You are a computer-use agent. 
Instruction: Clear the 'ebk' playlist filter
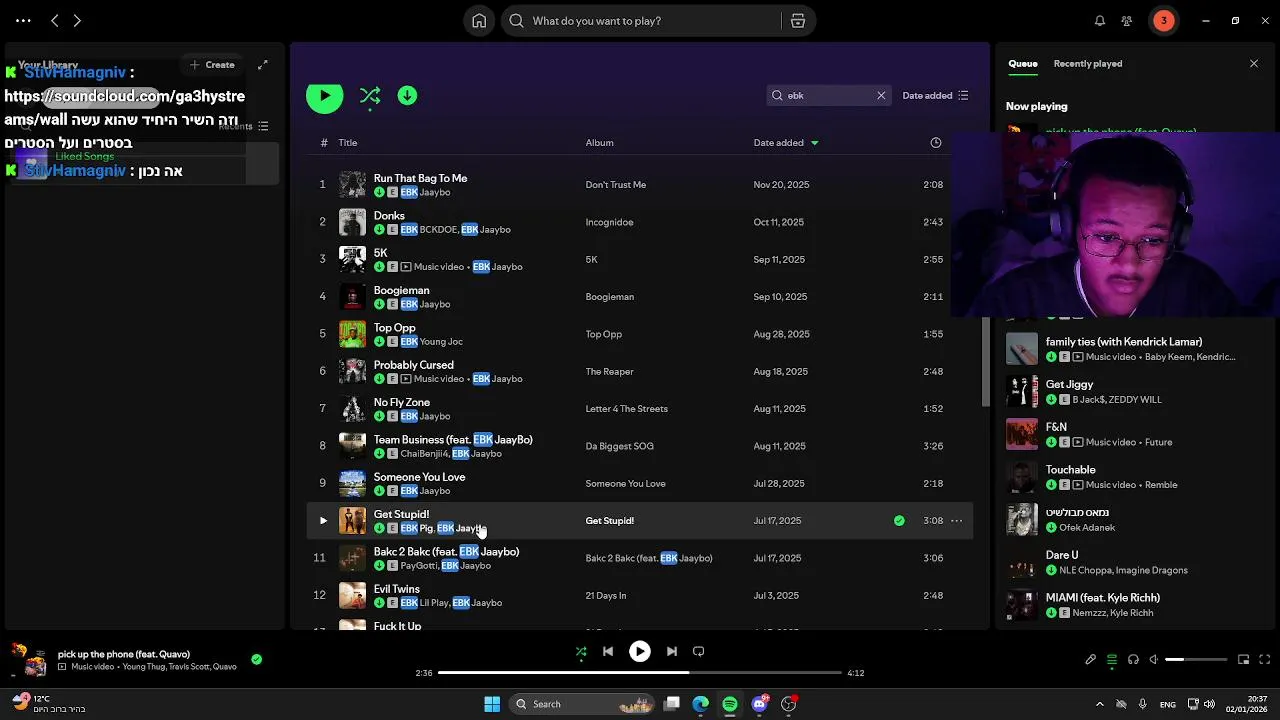click(881, 96)
